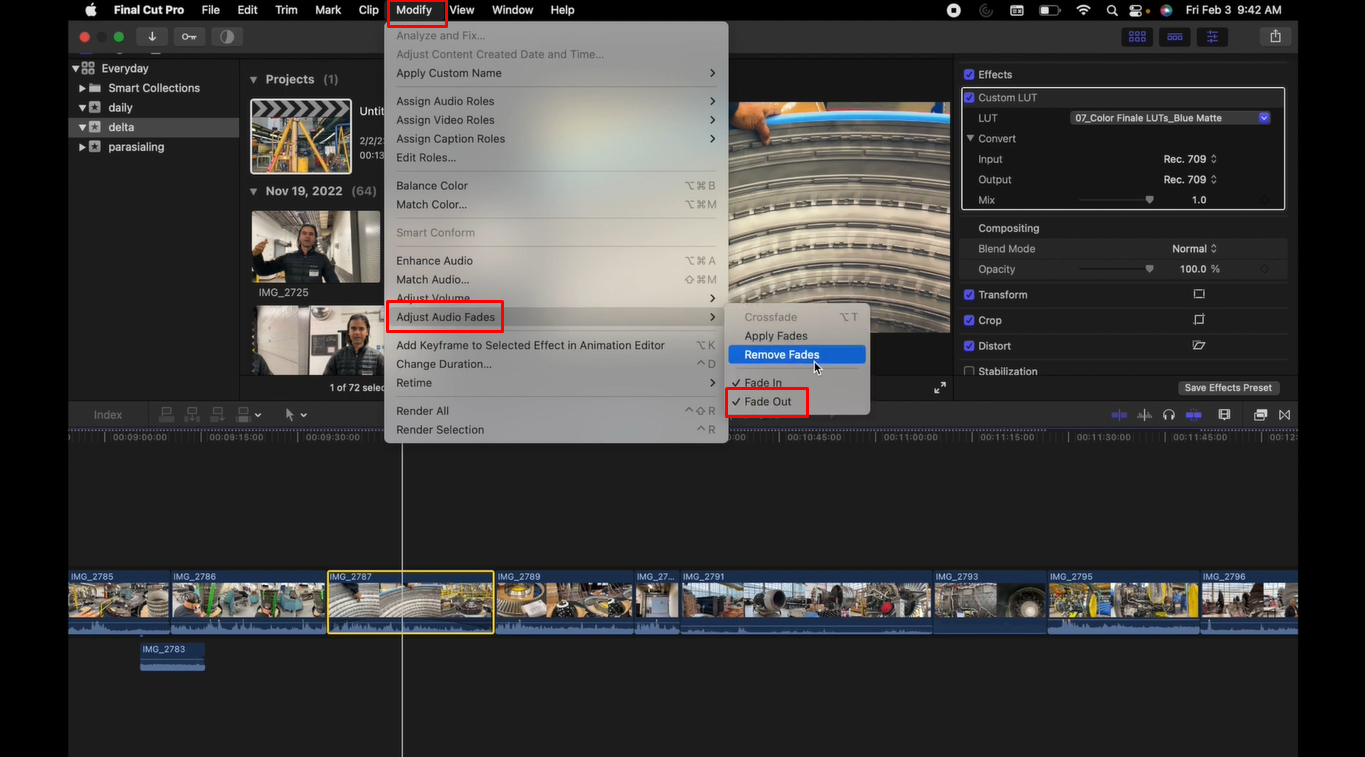1365x757 pixels.
Task: Select the IMG_2725 clip thumbnail in the browser
Action: 315,246
